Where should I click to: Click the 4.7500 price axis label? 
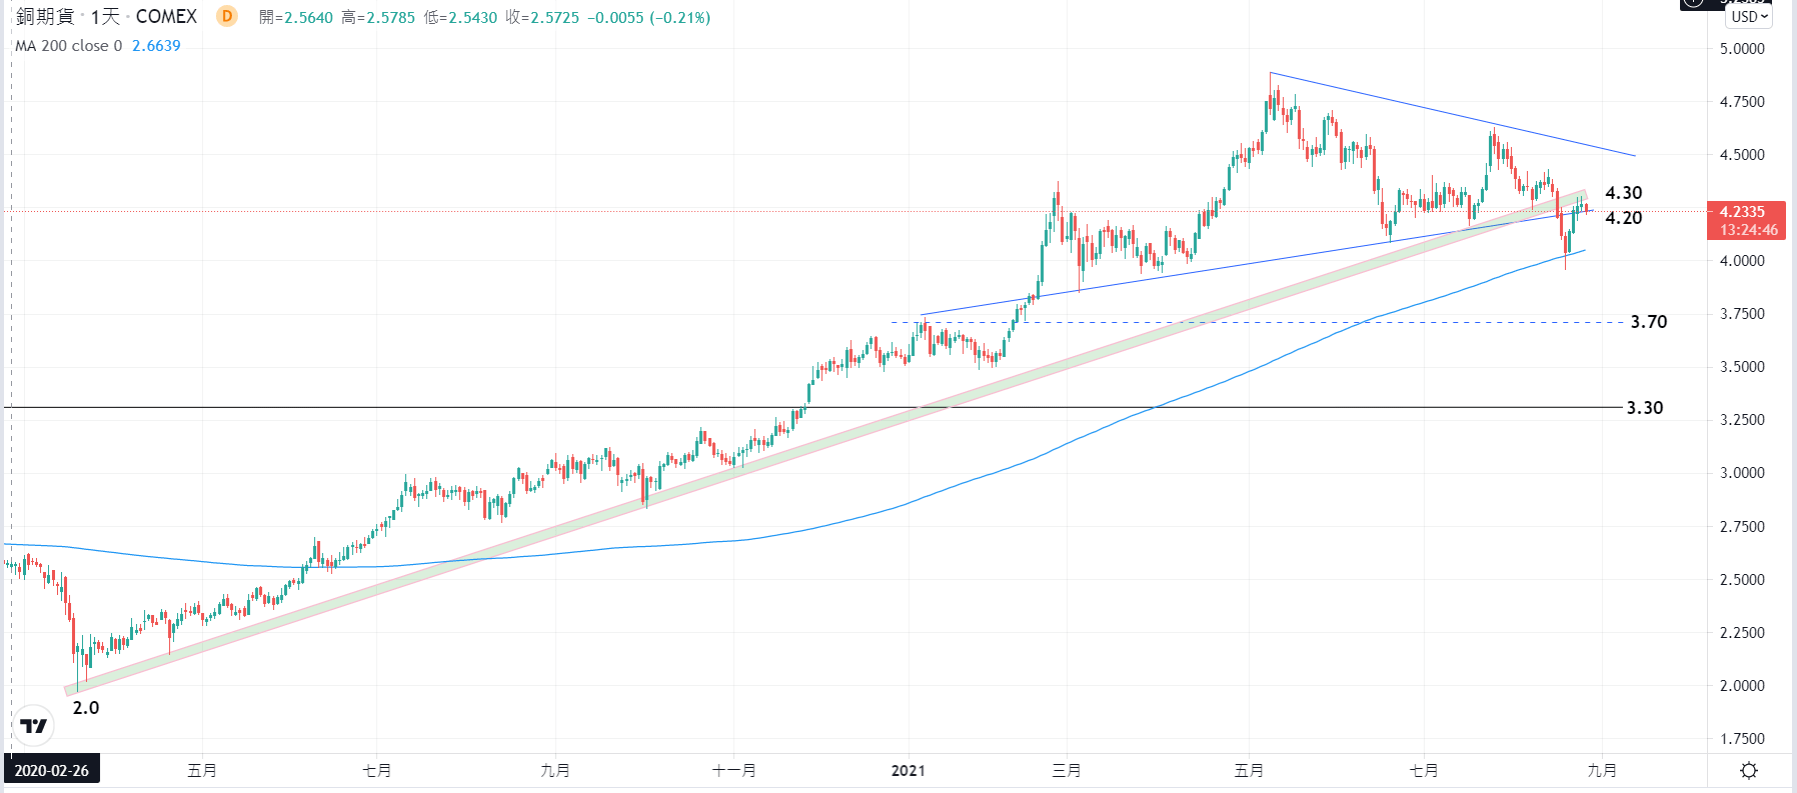coord(1742,102)
